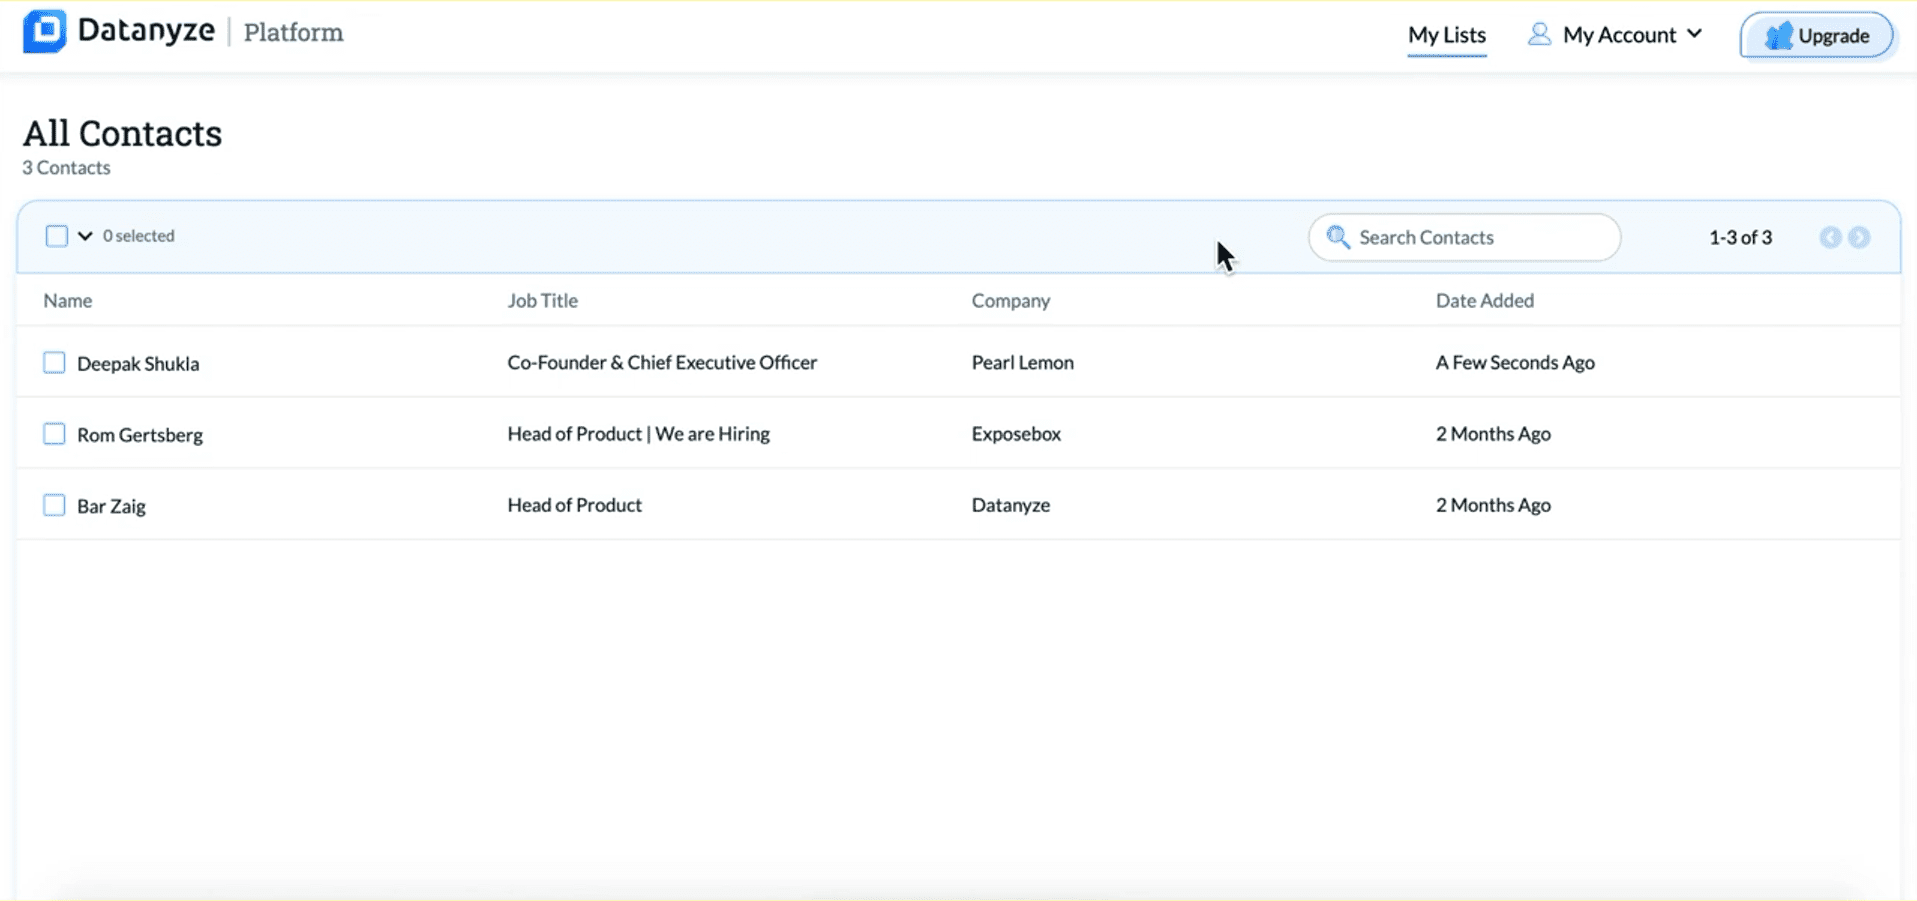1917x901 pixels.
Task: Open the My Account menu
Action: (x=1615, y=35)
